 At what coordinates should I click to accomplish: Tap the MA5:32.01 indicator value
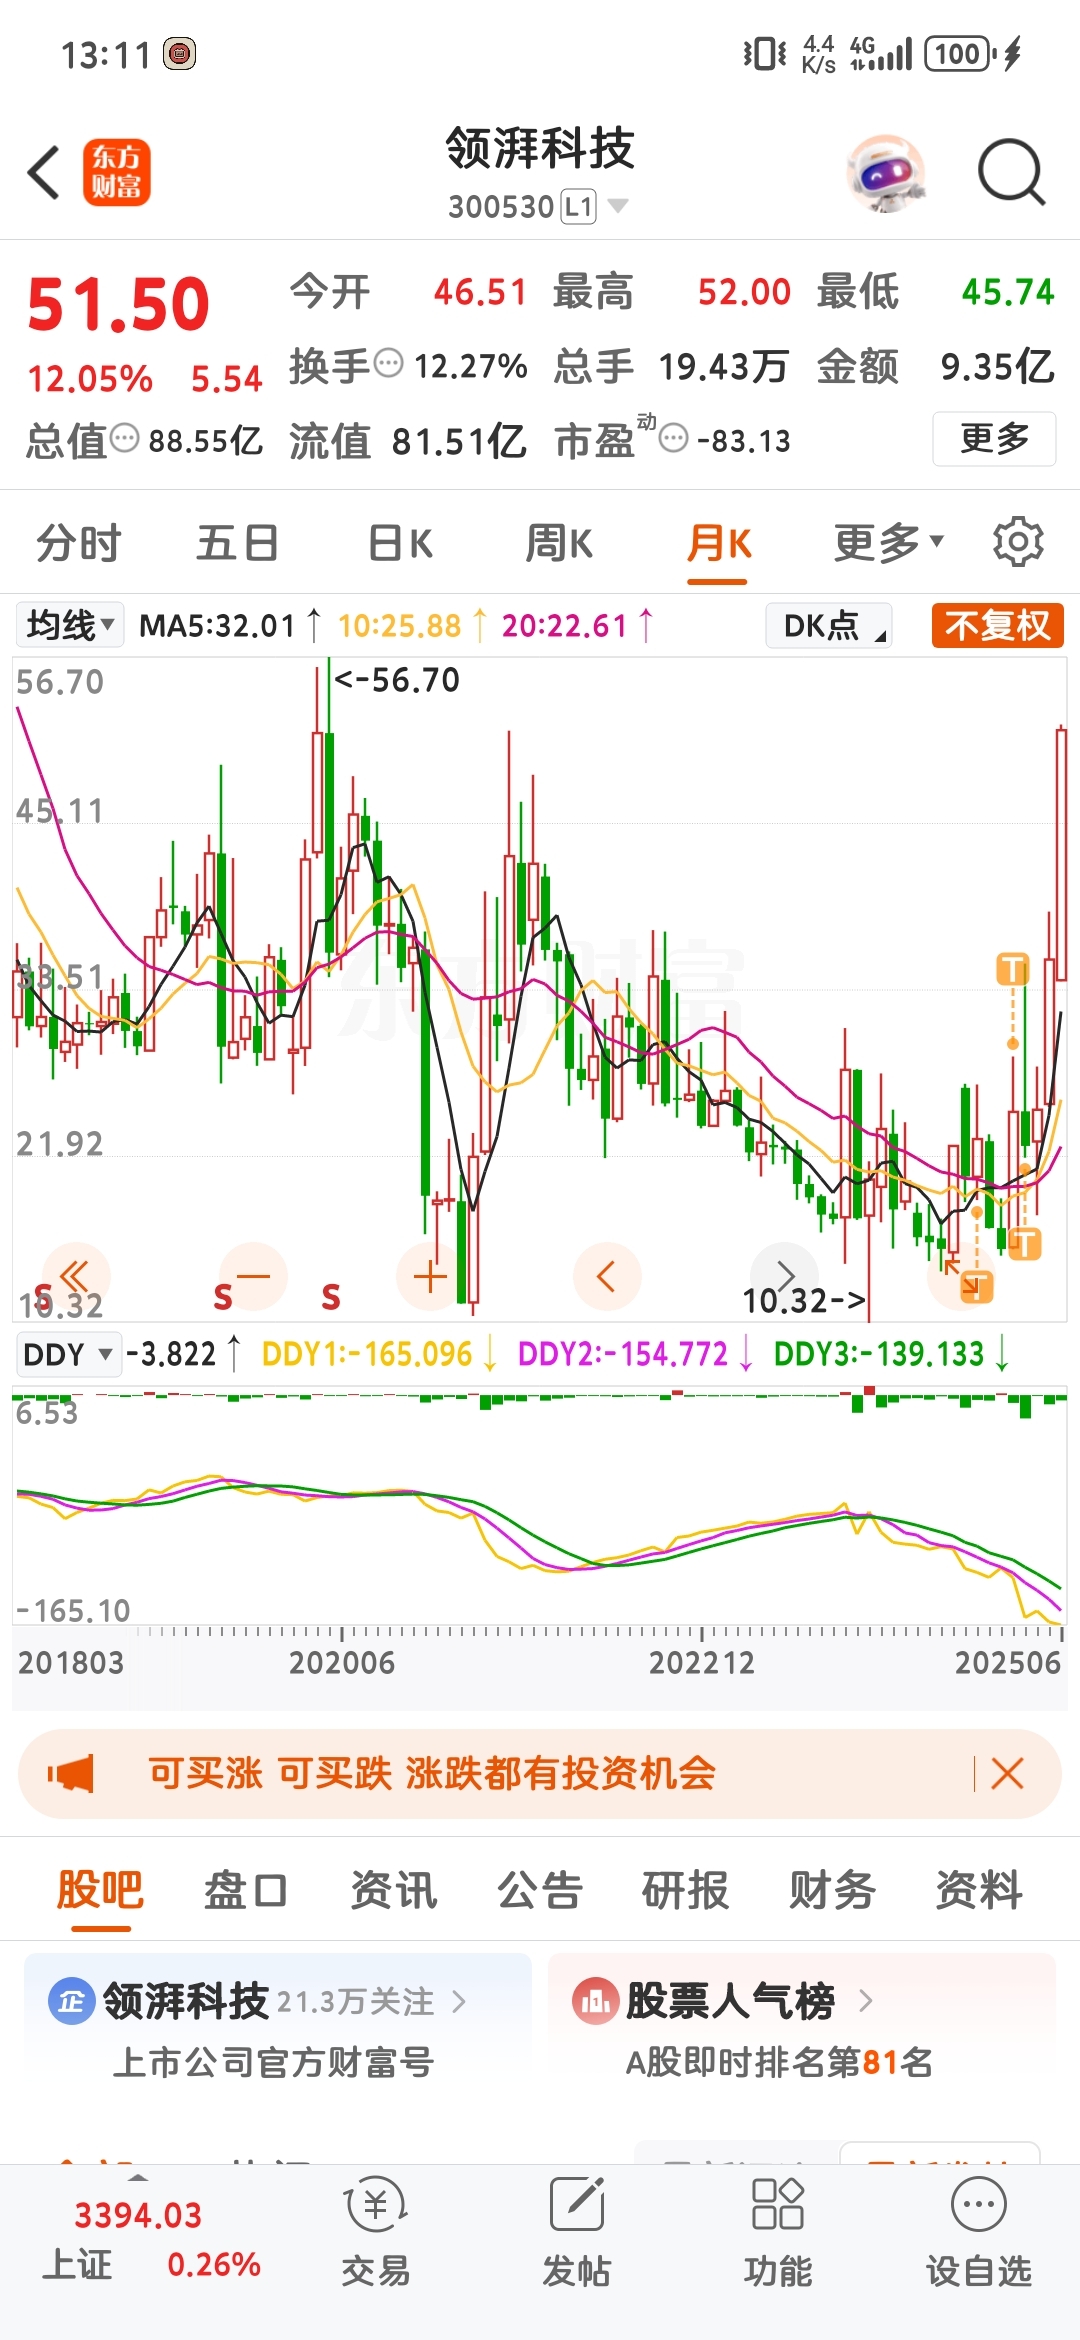[217, 626]
